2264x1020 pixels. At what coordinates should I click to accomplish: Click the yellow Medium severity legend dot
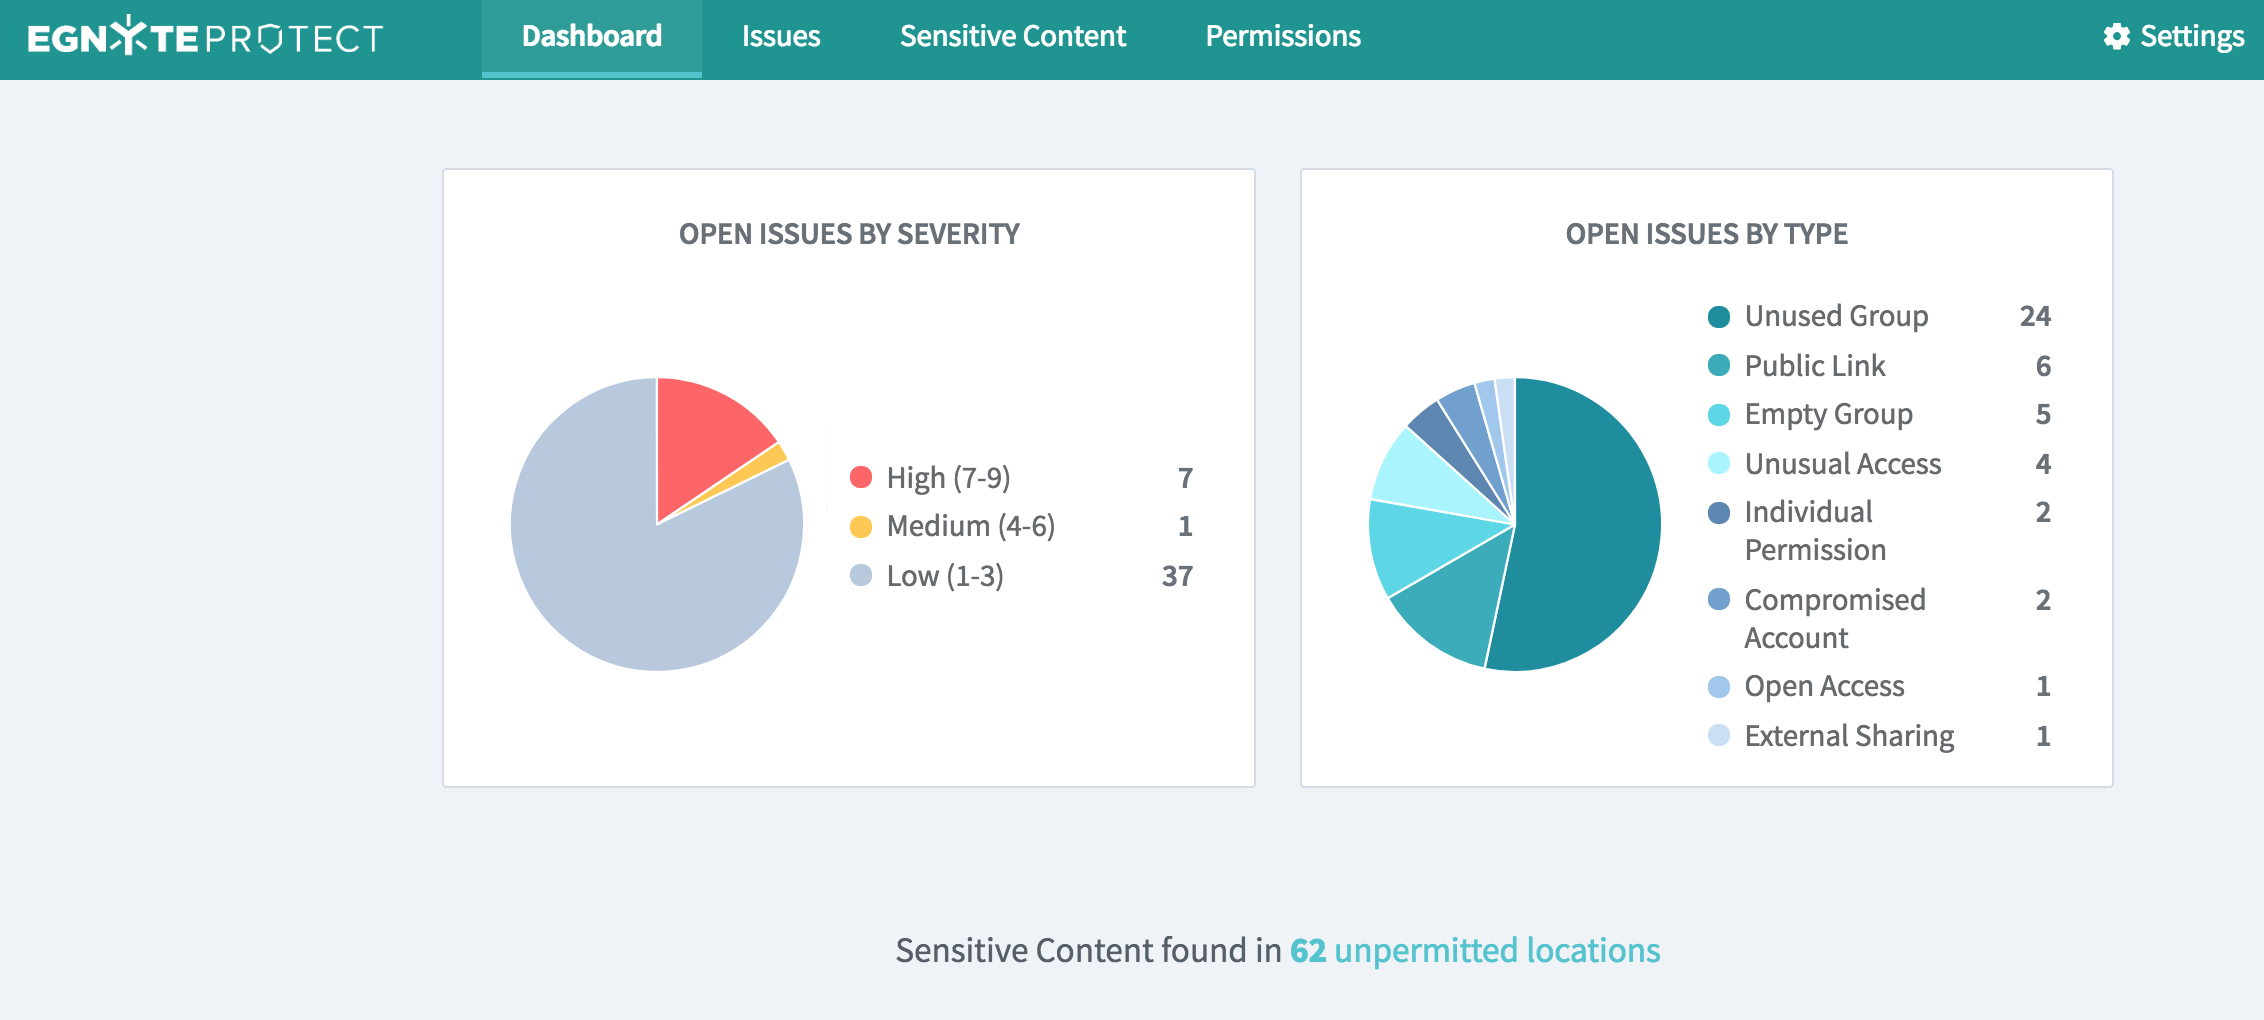pyautogui.click(x=860, y=526)
